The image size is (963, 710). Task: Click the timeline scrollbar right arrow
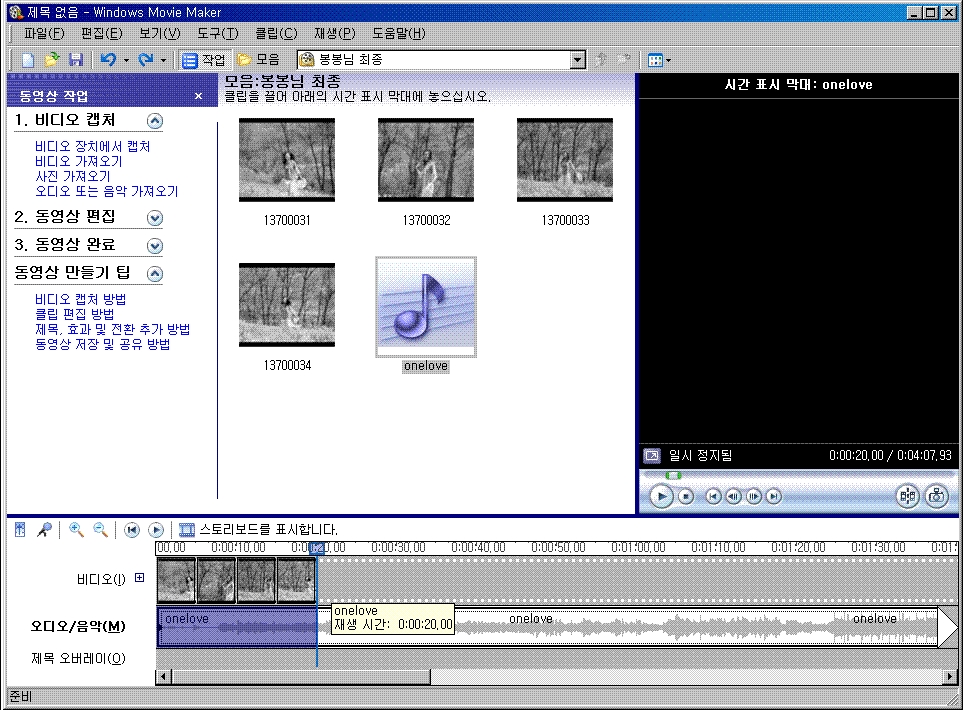[950, 677]
